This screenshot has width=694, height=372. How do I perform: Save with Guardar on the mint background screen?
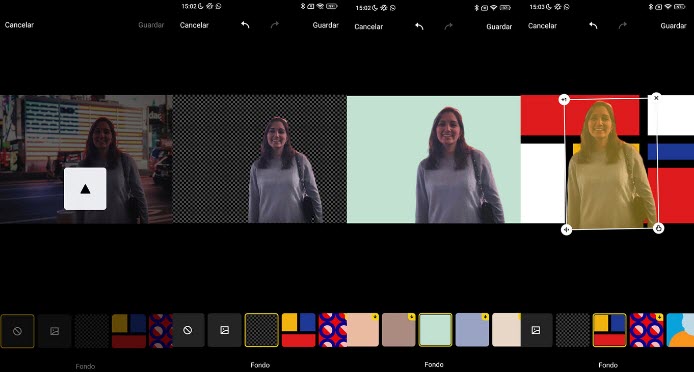[499, 27]
